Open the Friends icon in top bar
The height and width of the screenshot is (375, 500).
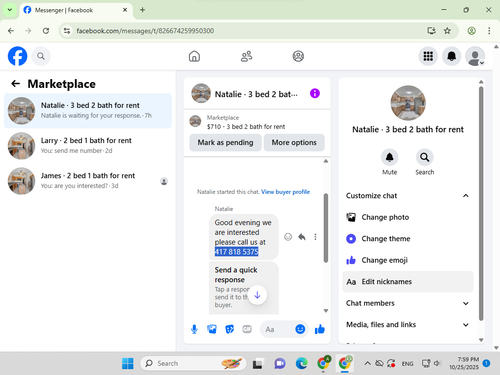(246, 56)
